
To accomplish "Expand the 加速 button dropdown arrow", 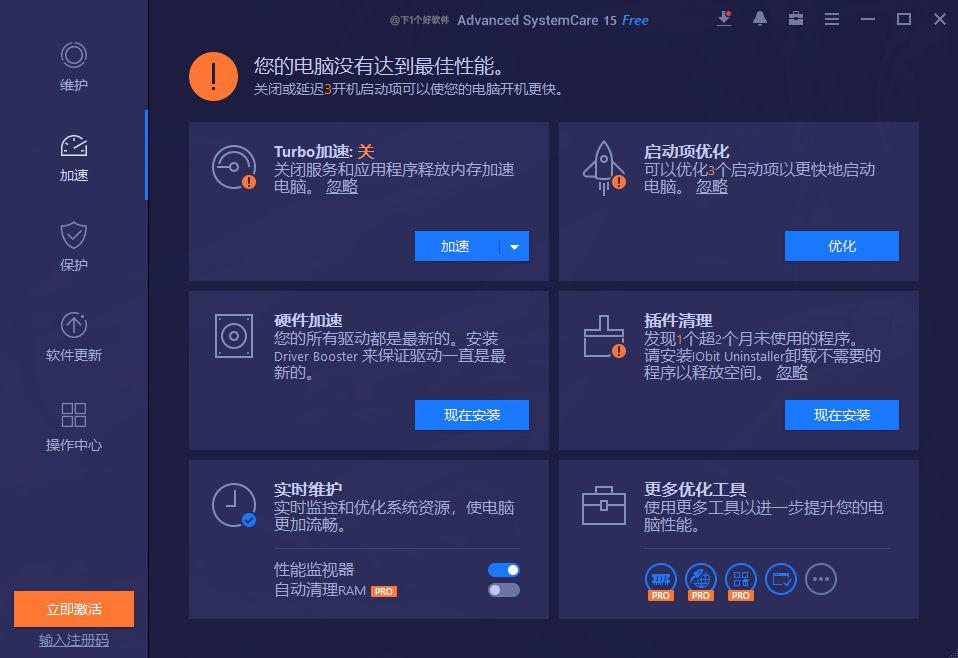I will (514, 246).
